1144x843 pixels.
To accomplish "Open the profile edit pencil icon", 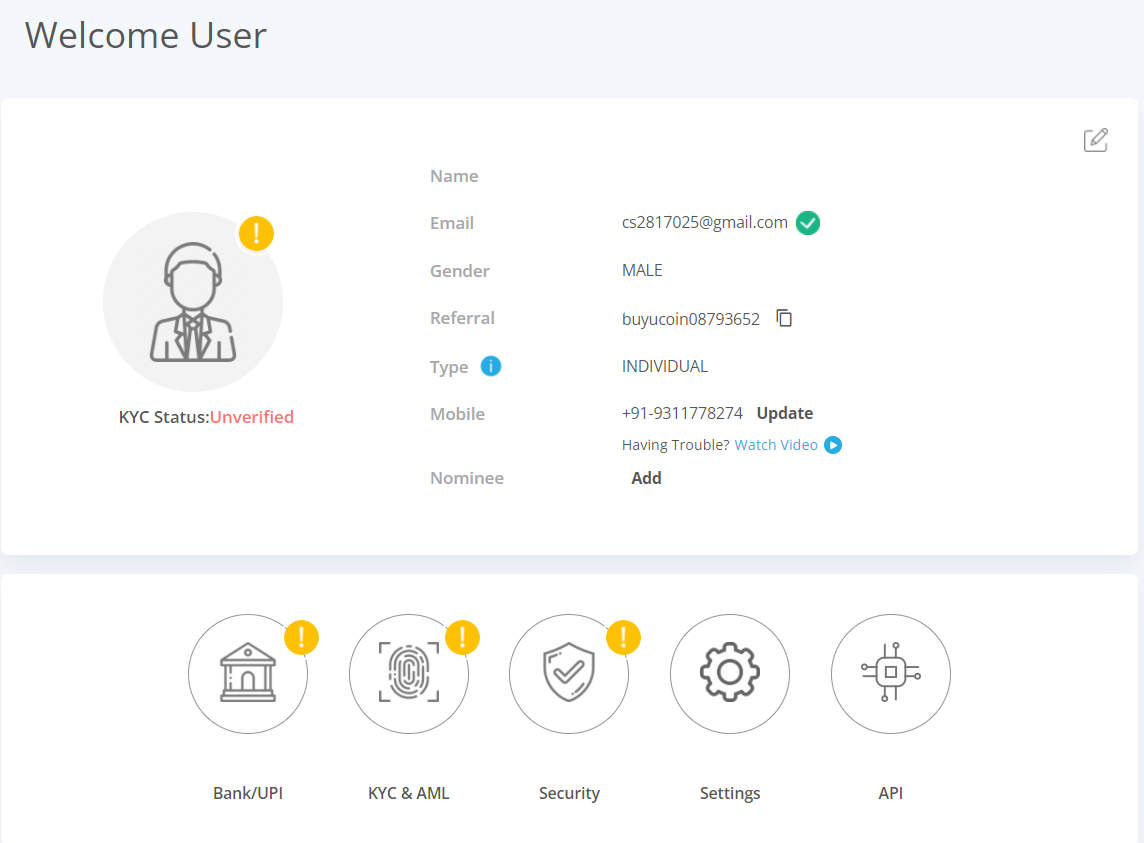I will (1095, 140).
